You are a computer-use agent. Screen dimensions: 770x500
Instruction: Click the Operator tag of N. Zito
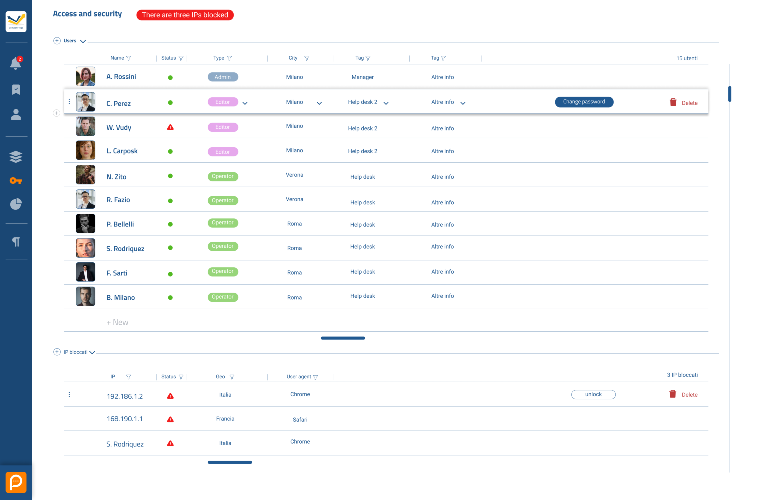[223, 176]
